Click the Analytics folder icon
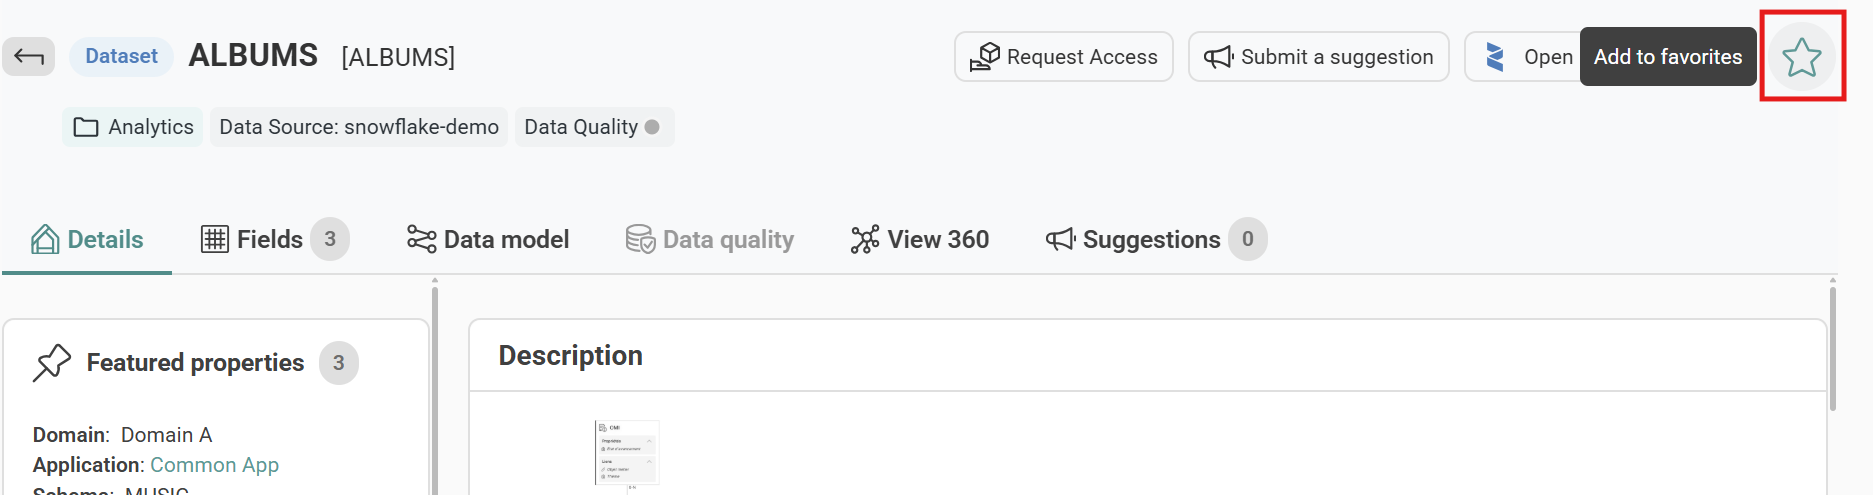This screenshot has width=1873, height=495. [86, 127]
